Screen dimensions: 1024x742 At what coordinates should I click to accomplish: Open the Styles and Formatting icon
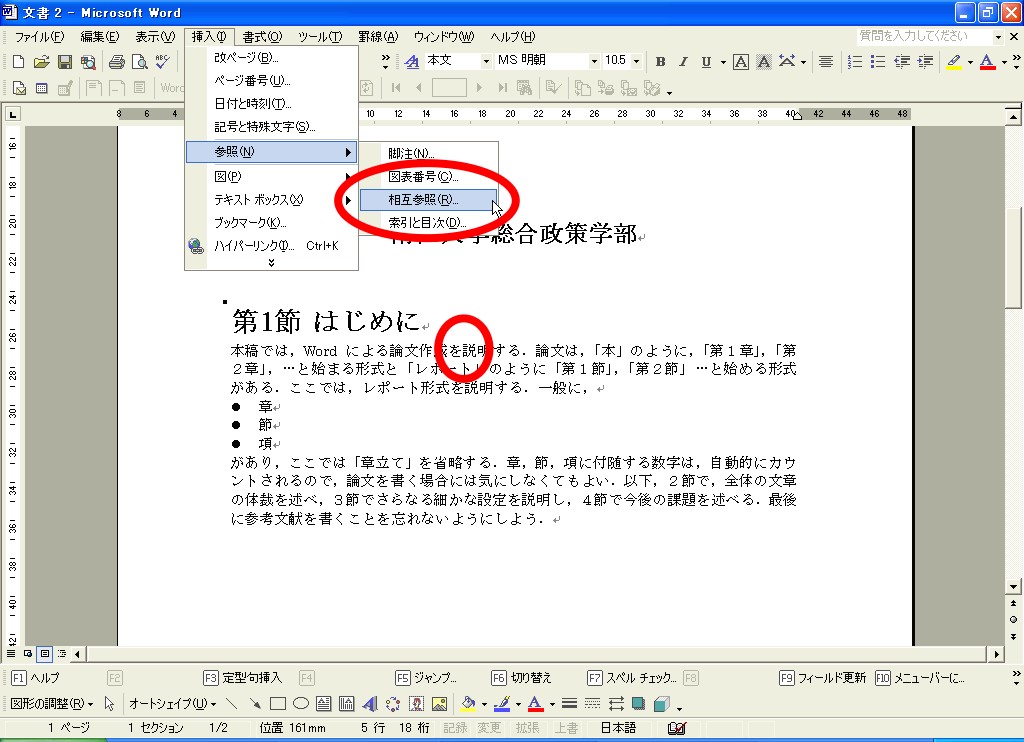(x=411, y=61)
